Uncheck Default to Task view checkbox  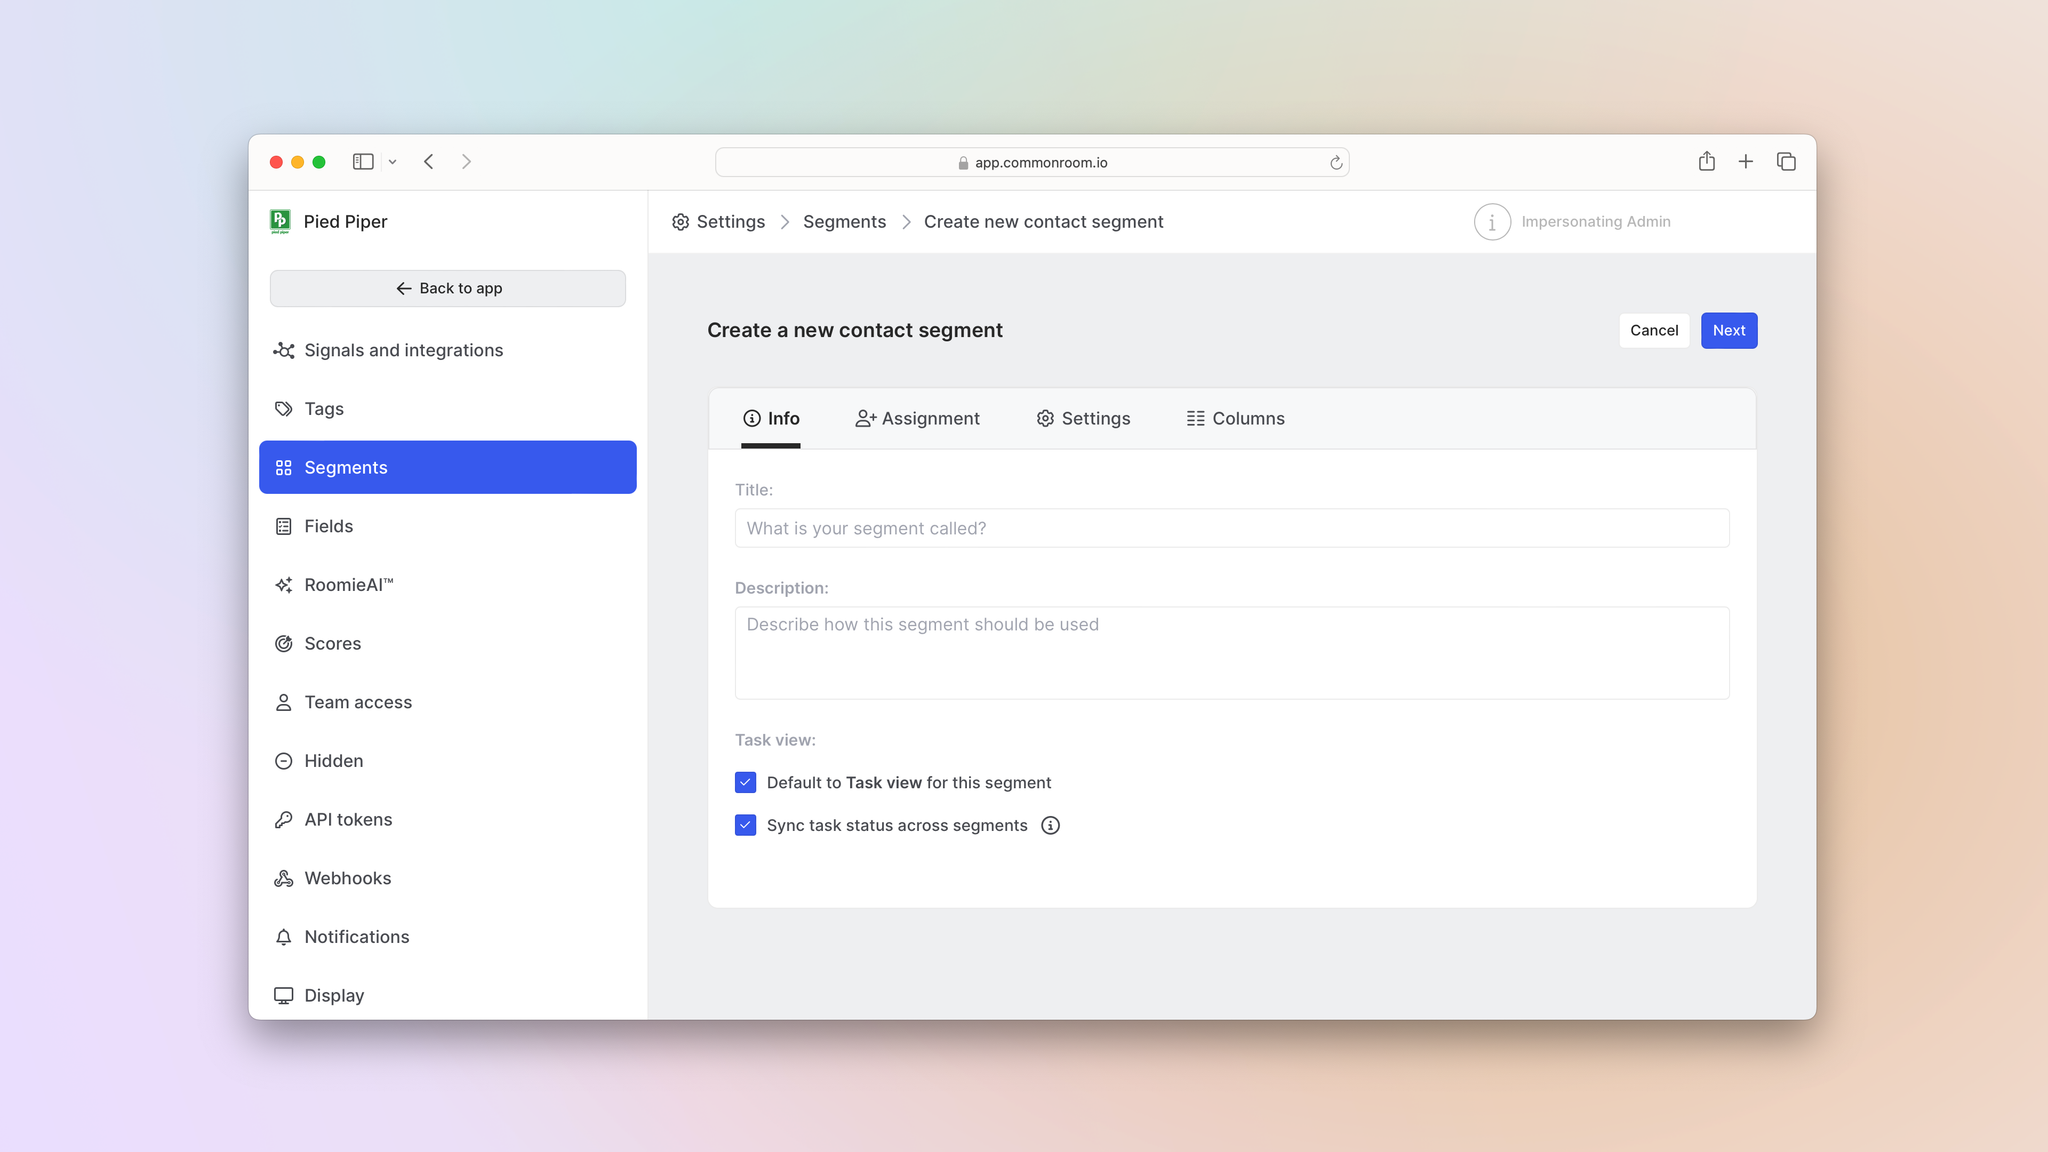[745, 783]
